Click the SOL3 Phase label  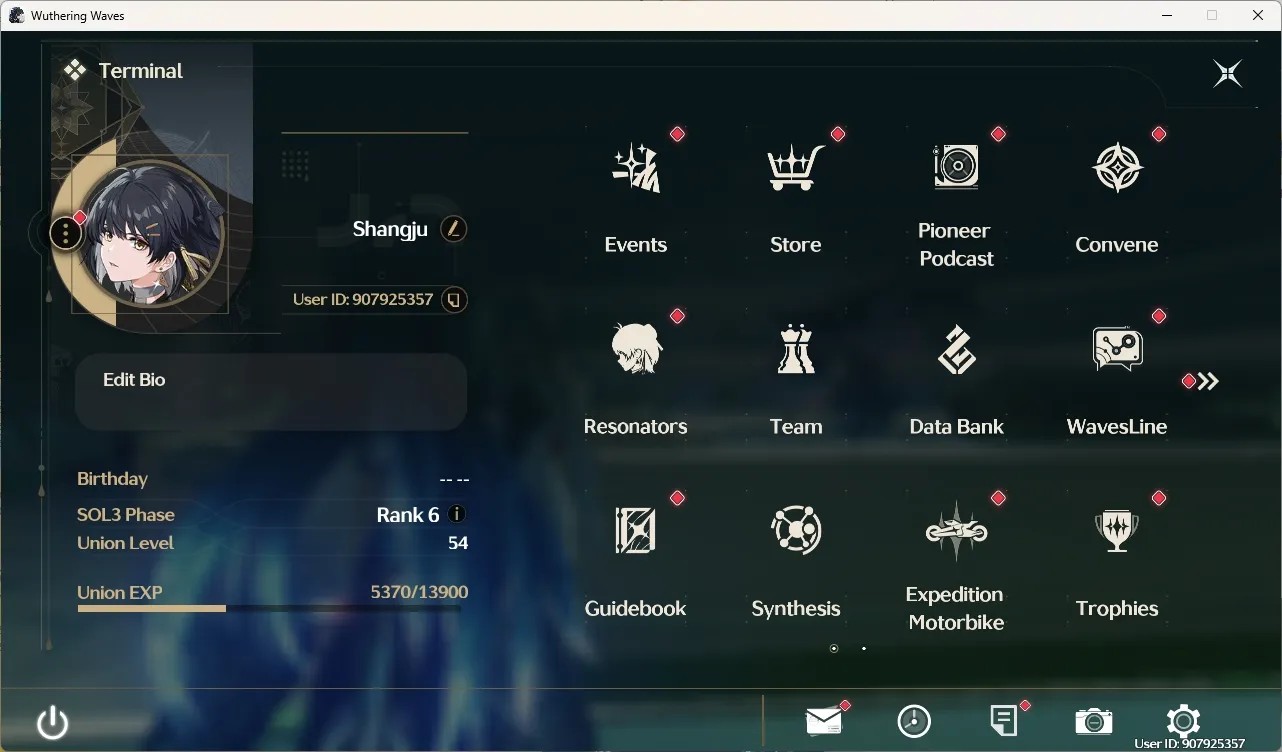(x=126, y=515)
